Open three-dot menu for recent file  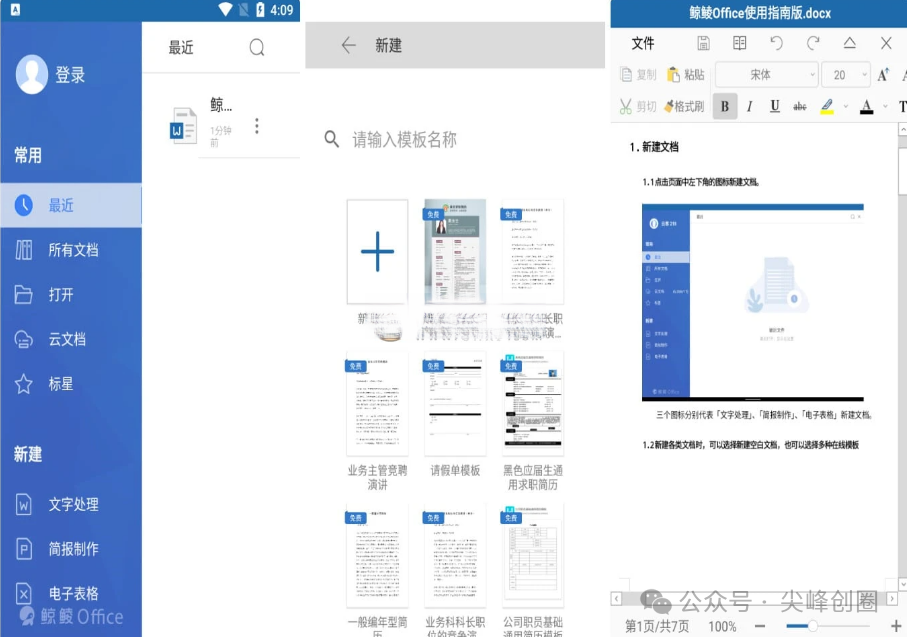(257, 126)
